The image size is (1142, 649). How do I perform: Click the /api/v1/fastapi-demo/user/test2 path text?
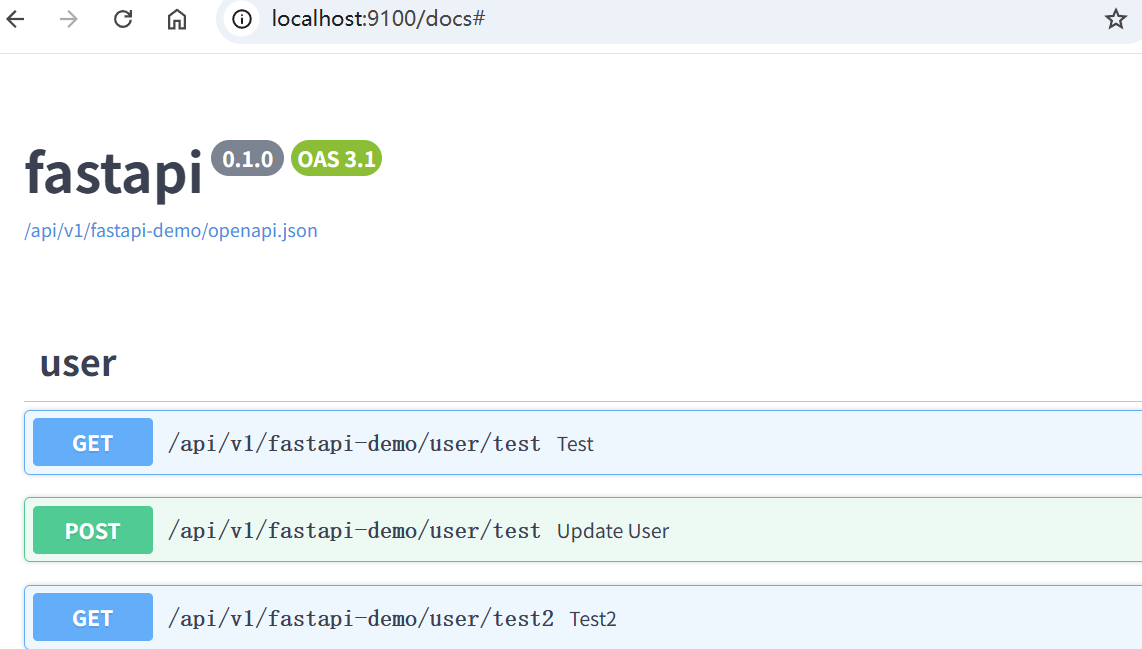coord(360,618)
